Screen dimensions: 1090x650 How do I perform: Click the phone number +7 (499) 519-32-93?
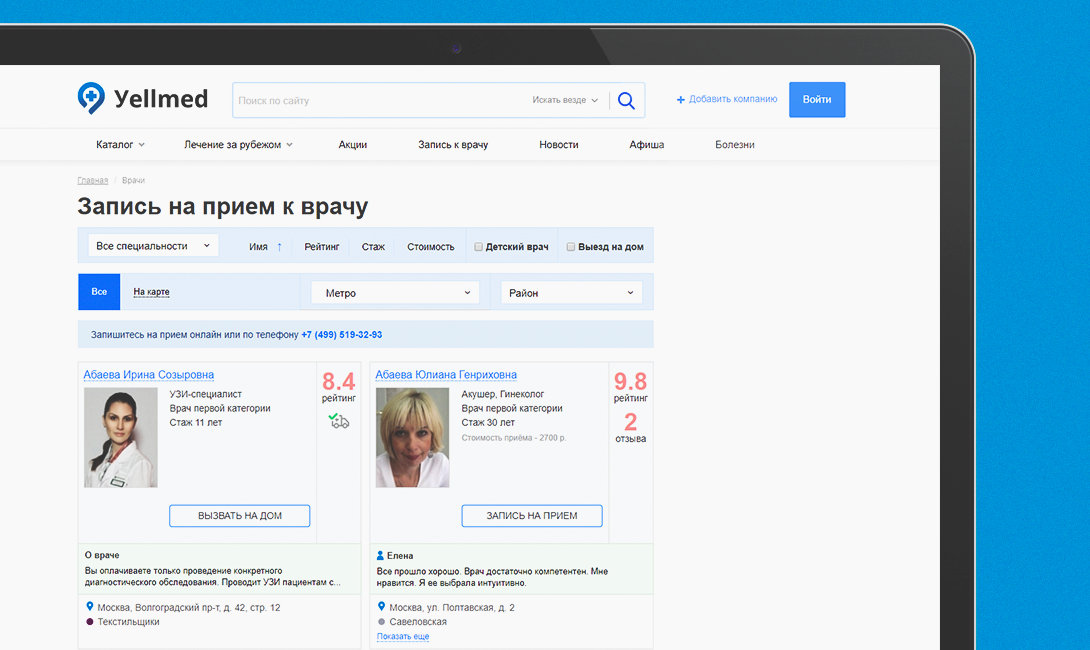pos(341,334)
